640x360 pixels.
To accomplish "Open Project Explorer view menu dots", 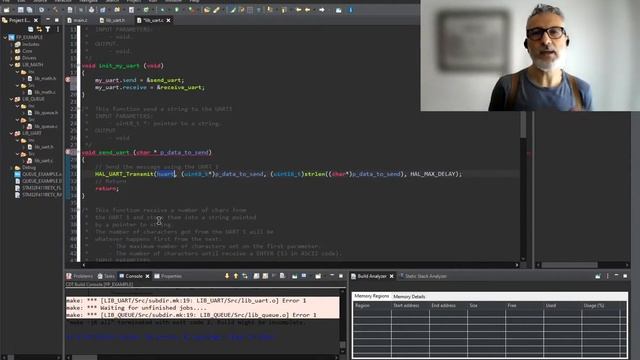I will coord(58,29).
